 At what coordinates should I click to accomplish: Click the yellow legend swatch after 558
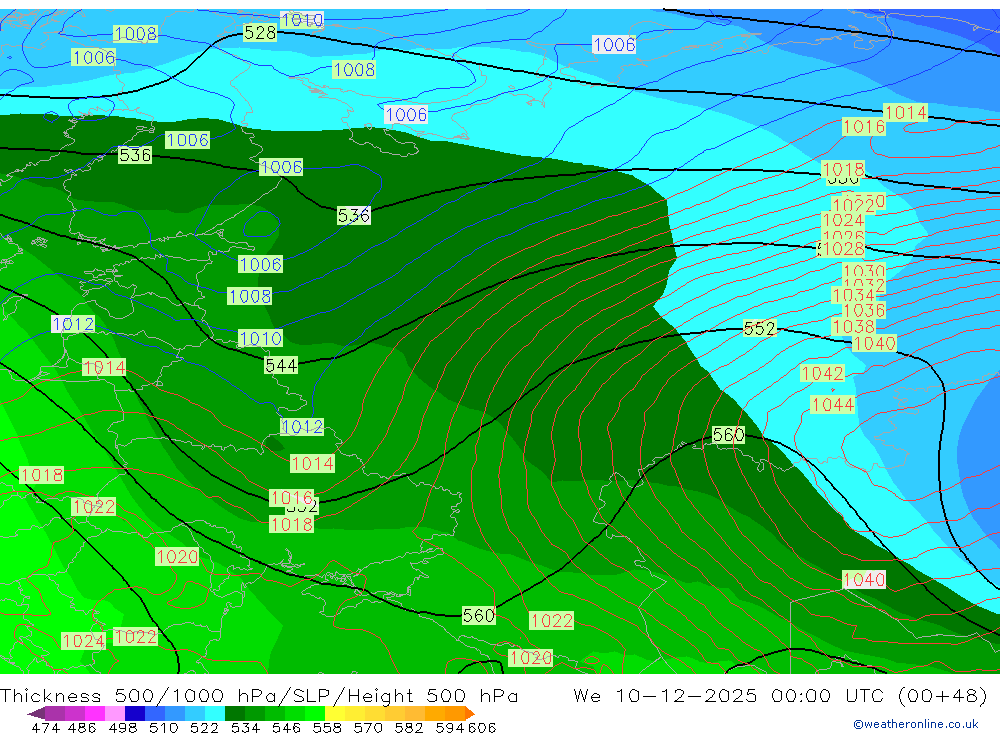[335, 713]
